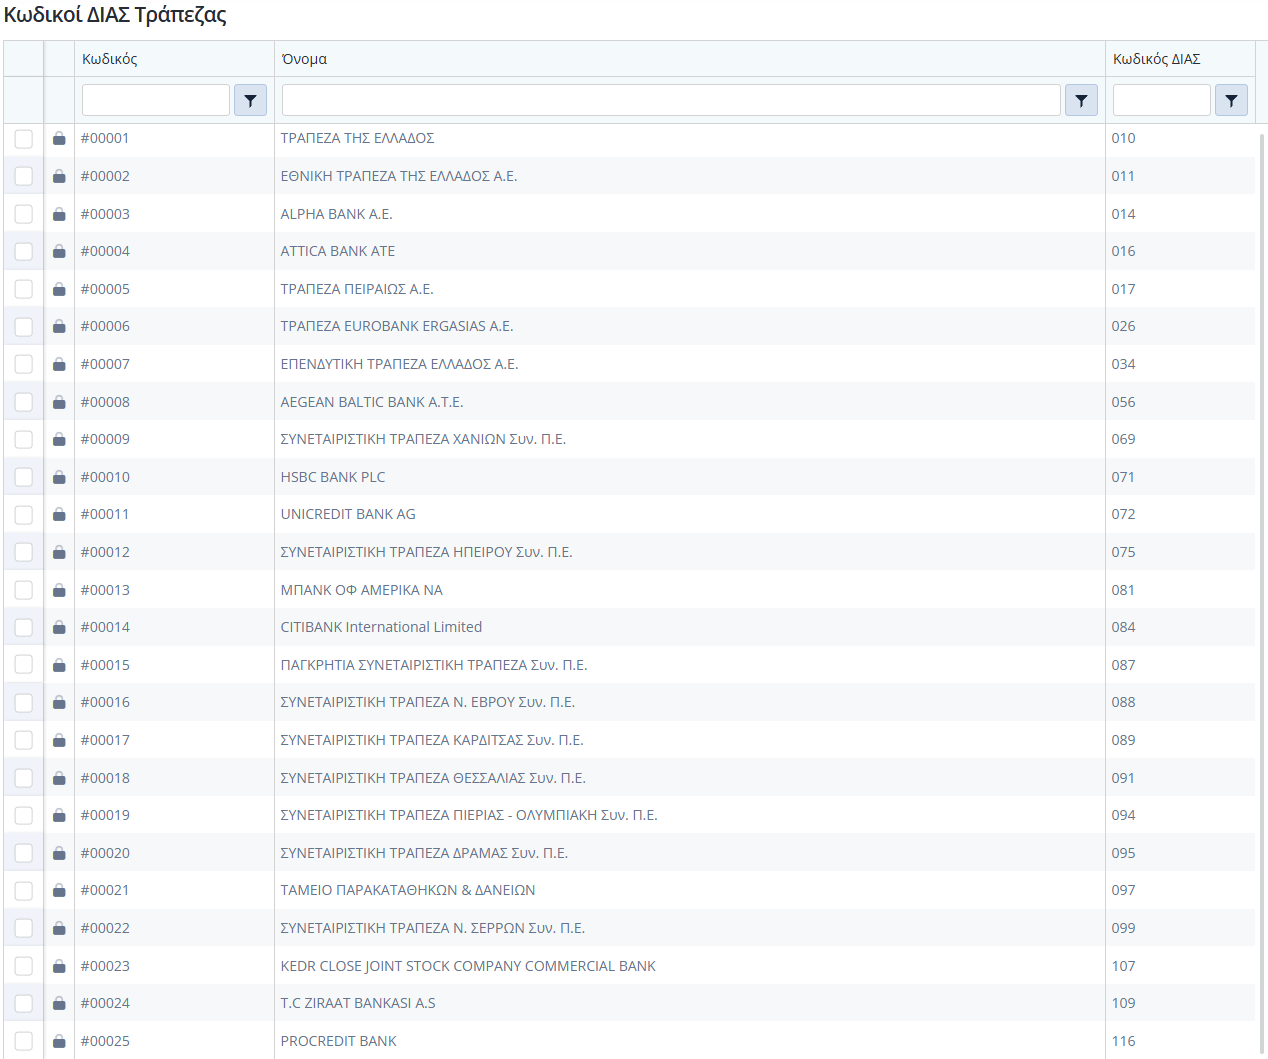Viewport: 1268px width, 1059px height.
Task: Click the T.C ZIRAAT BANKASI A.S name
Action: tap(358, 1003)
